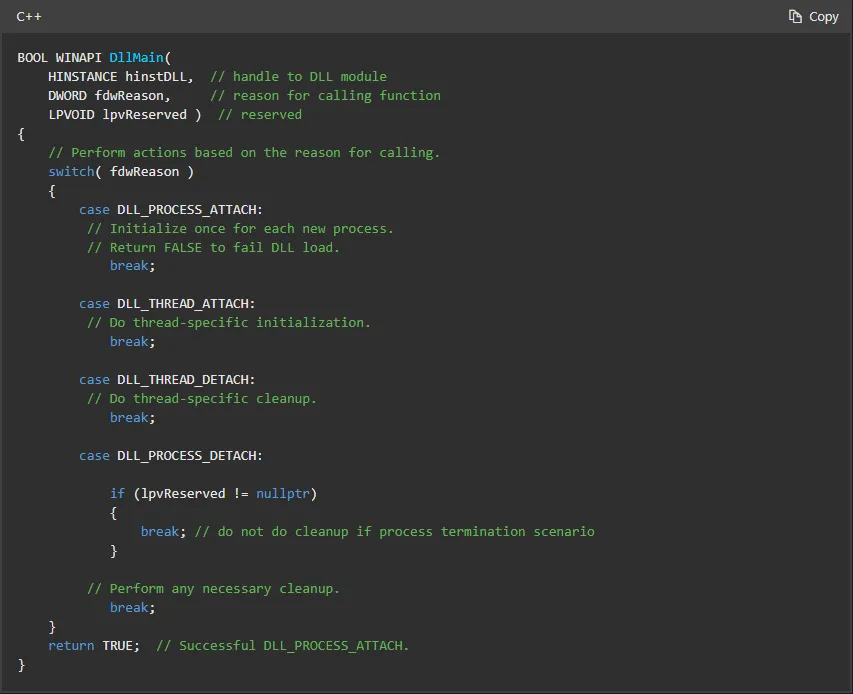Click the DLL_THREAD_ATTACH case label
Image resolution: width=853 pixels, height=694 pixels.
pos(186,303)
